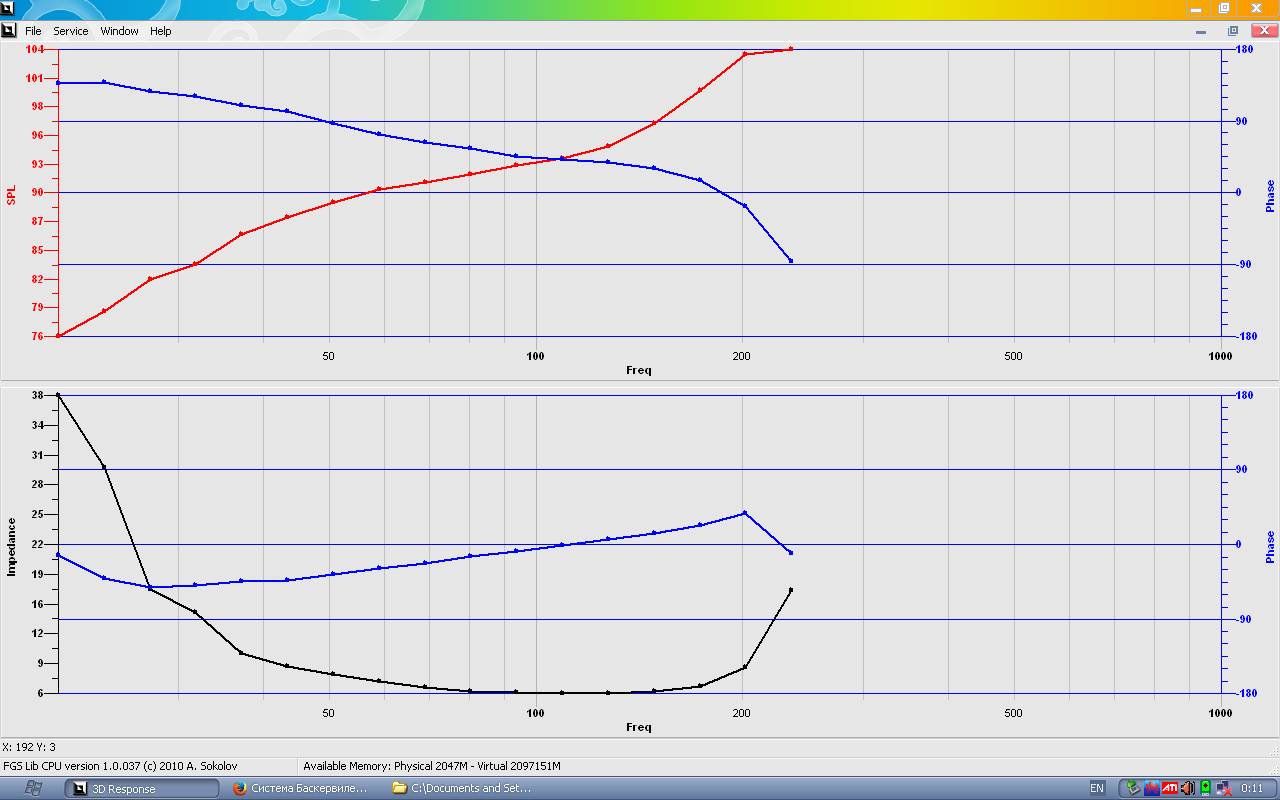Click the Freq label under the upper chart
The image size is (1280, 800).
tap(639, 371)
